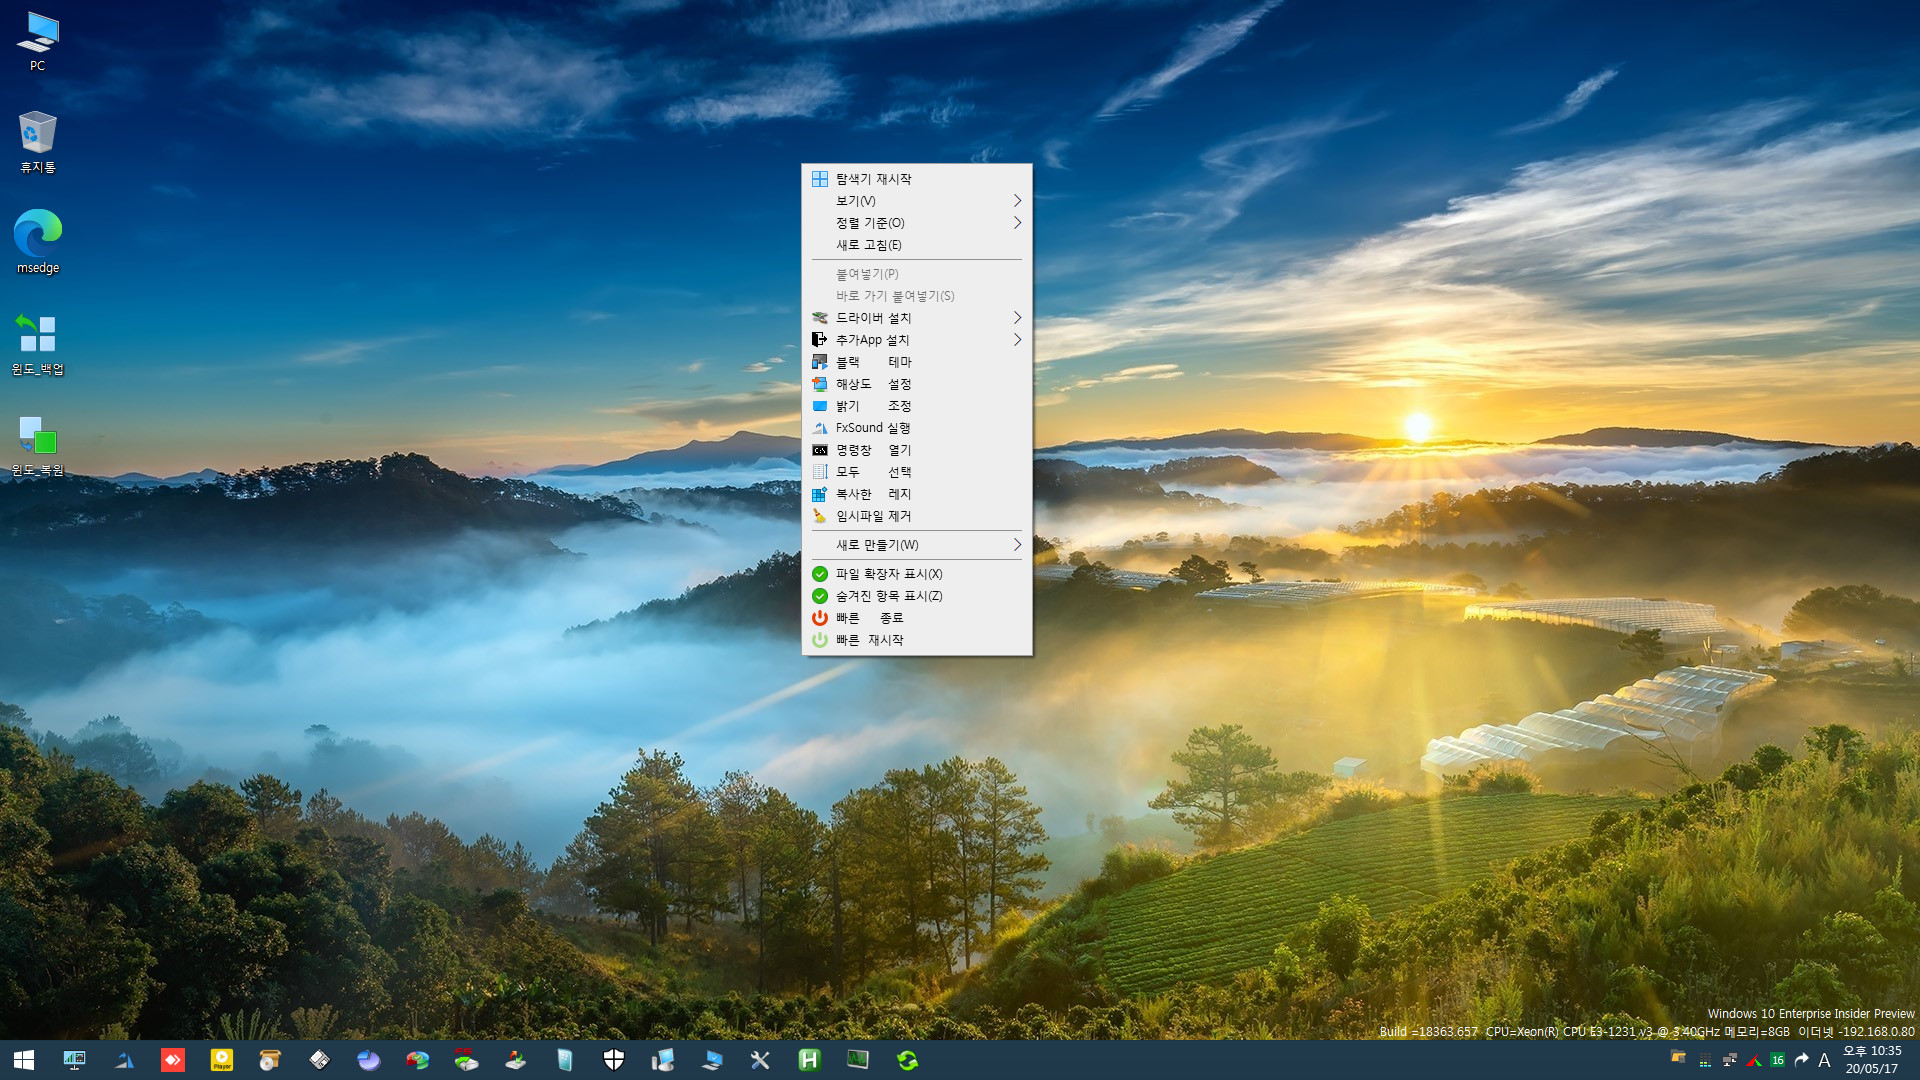Open the PC desktop icon

37,42
